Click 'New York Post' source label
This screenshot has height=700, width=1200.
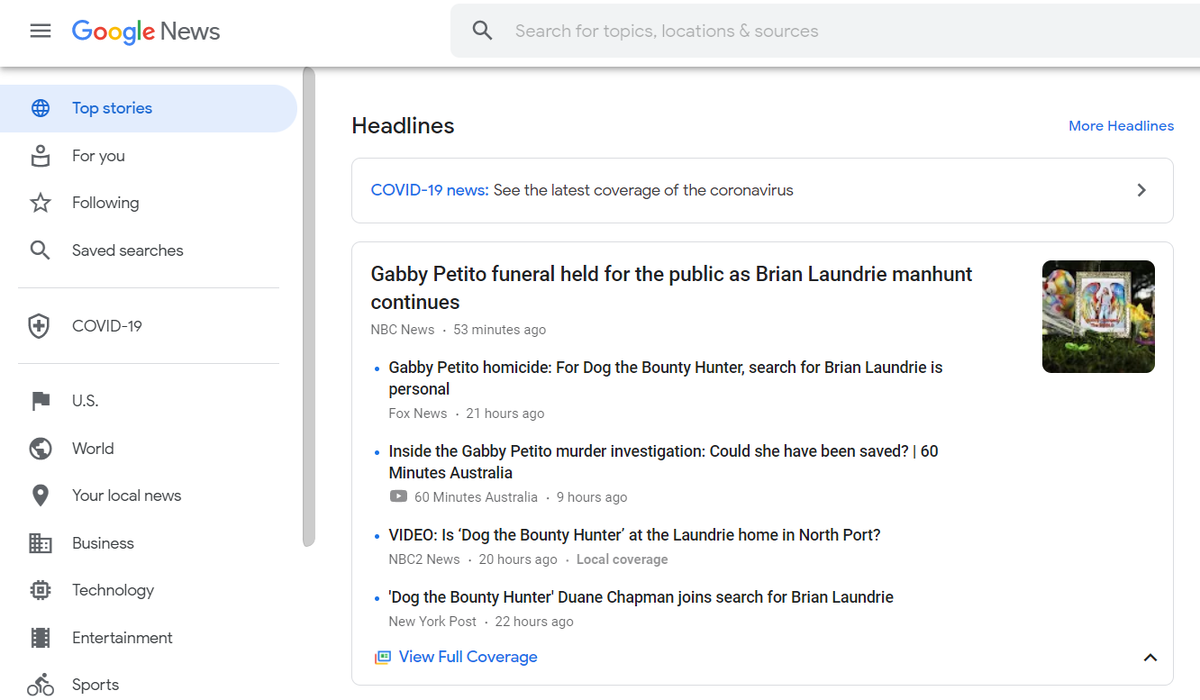(x=433, y=622)
